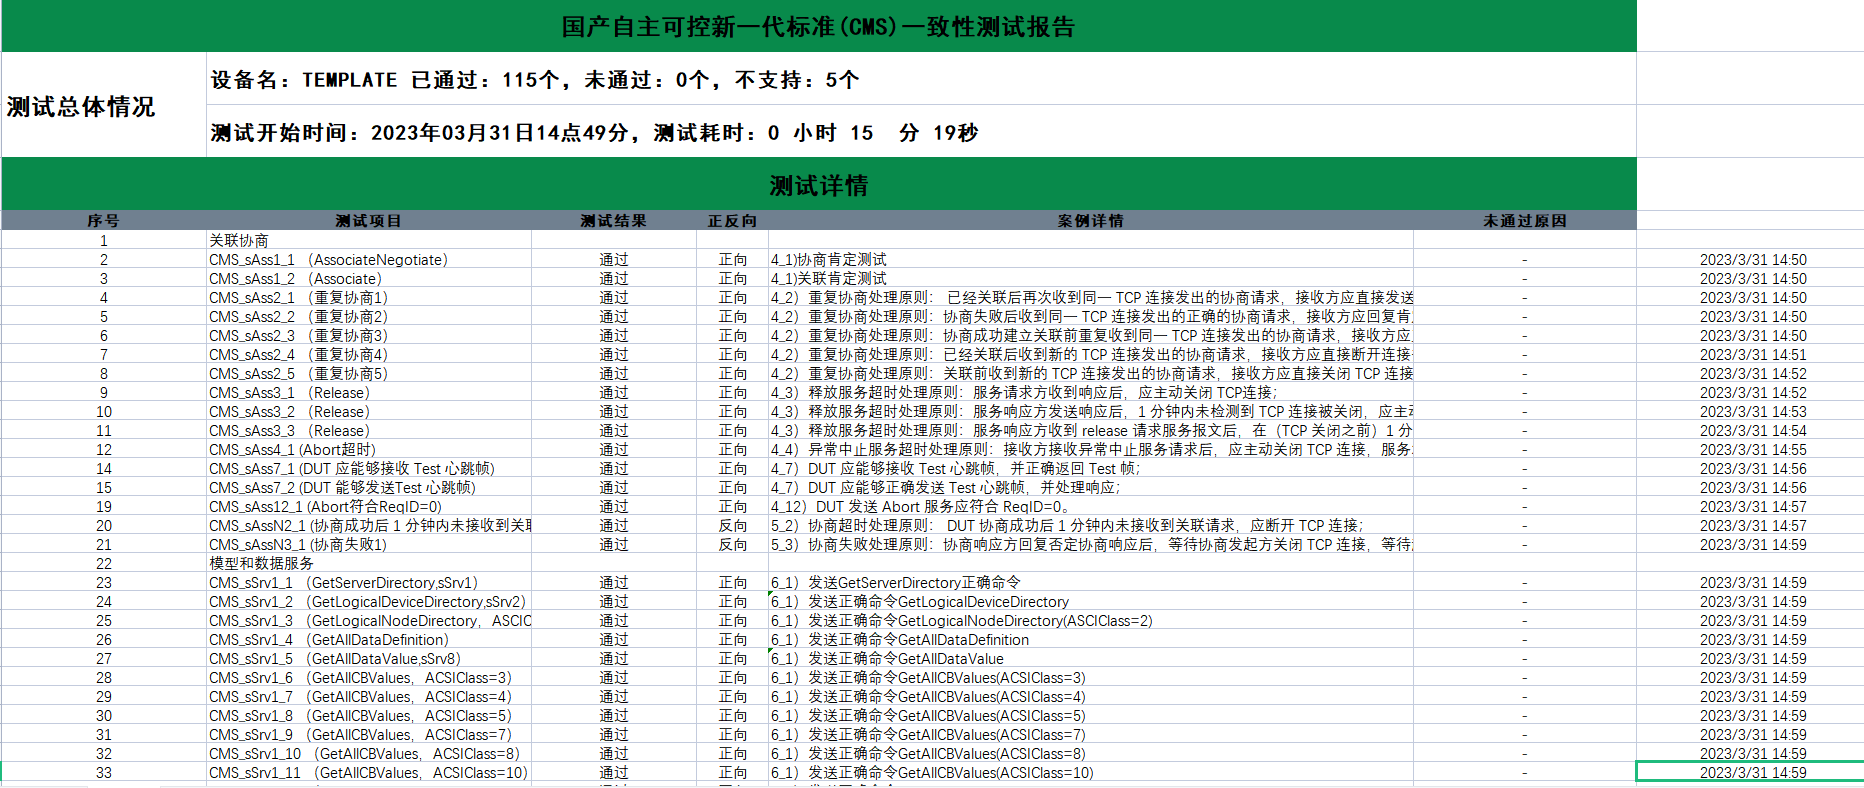This screenshot has height=788, width=1864.
Task: Select the 发送正确命令GetLogicalDeviceDirectory detail cell
Action: 1091,601
